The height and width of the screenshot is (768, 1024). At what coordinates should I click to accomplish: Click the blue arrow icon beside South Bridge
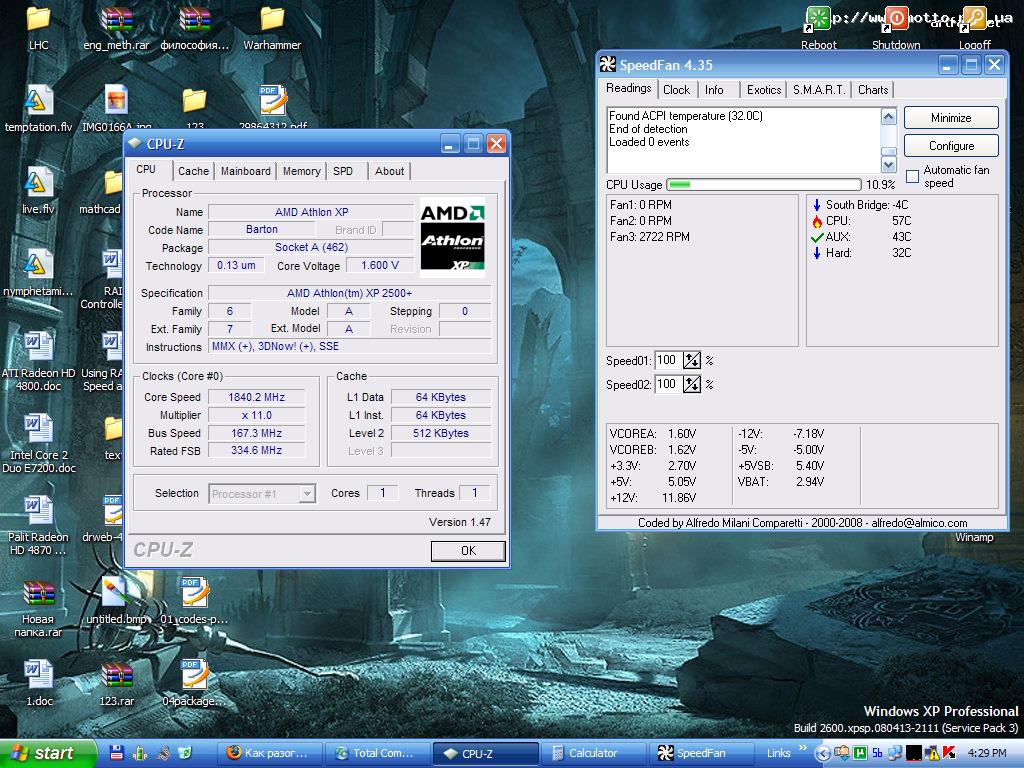tap(817, 205)
